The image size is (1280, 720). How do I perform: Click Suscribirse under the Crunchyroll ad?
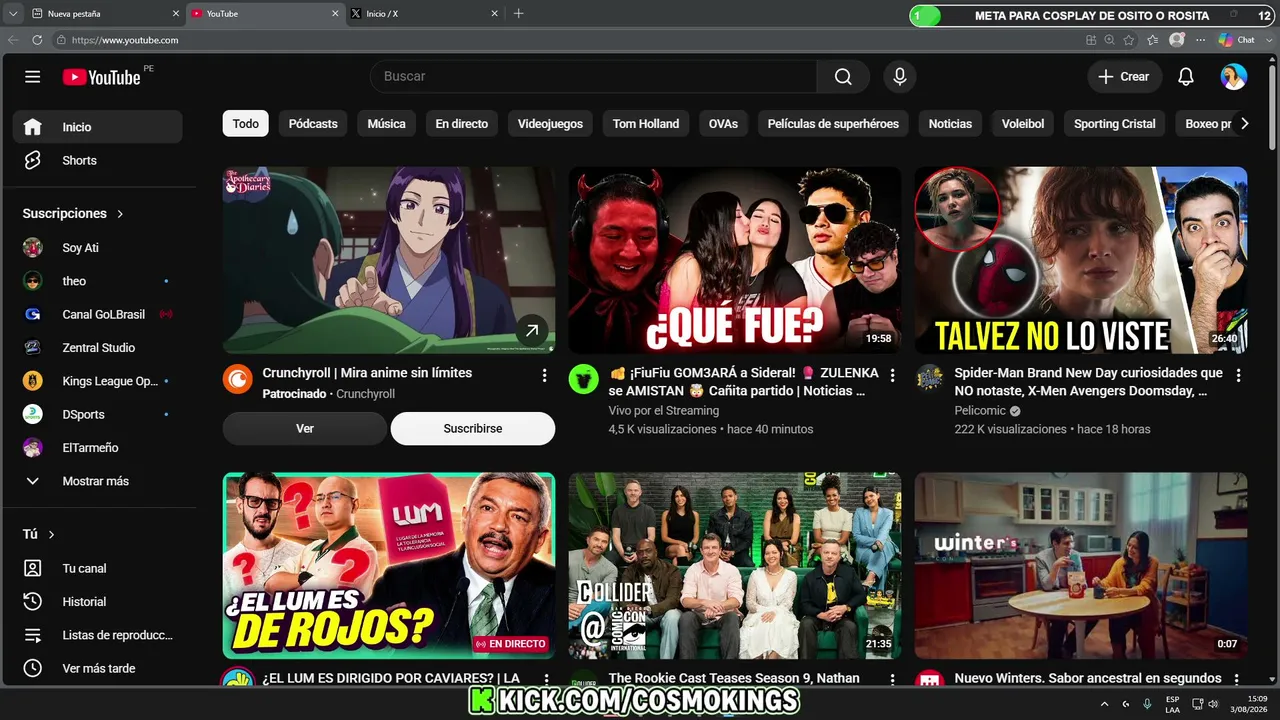[473, 428]
